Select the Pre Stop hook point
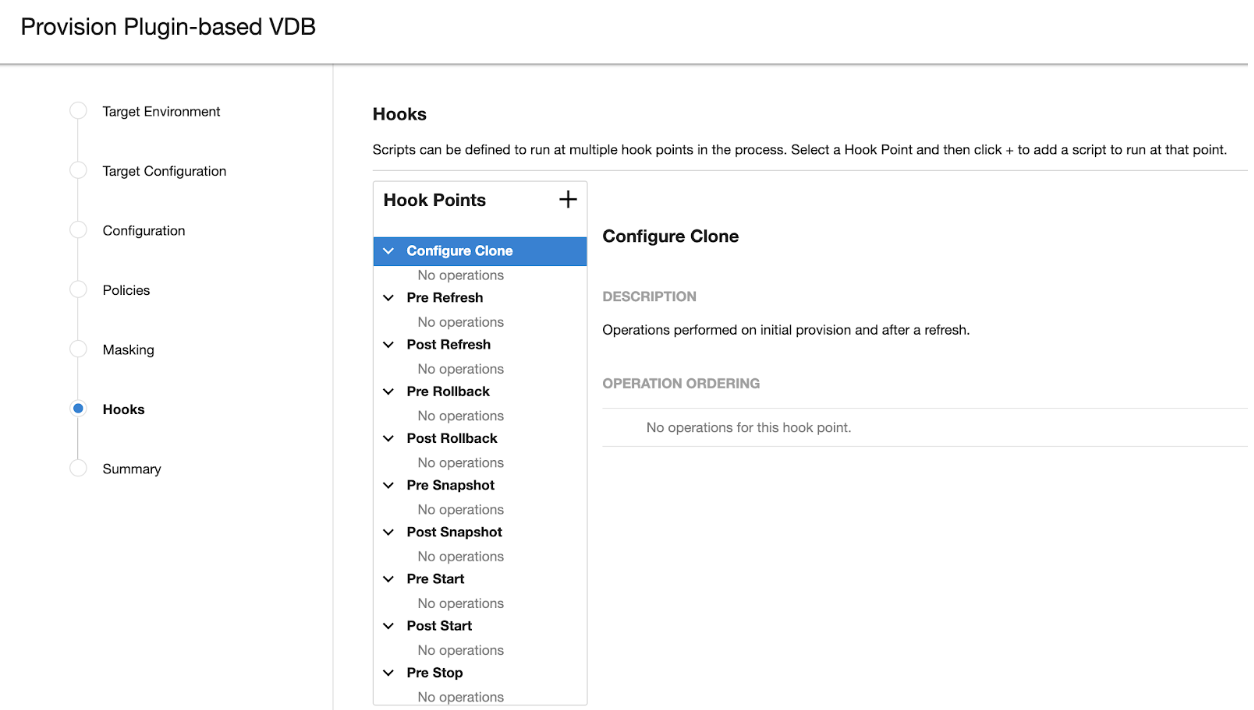This screenshot has width=1254, height=710. (x=434, y=673)
